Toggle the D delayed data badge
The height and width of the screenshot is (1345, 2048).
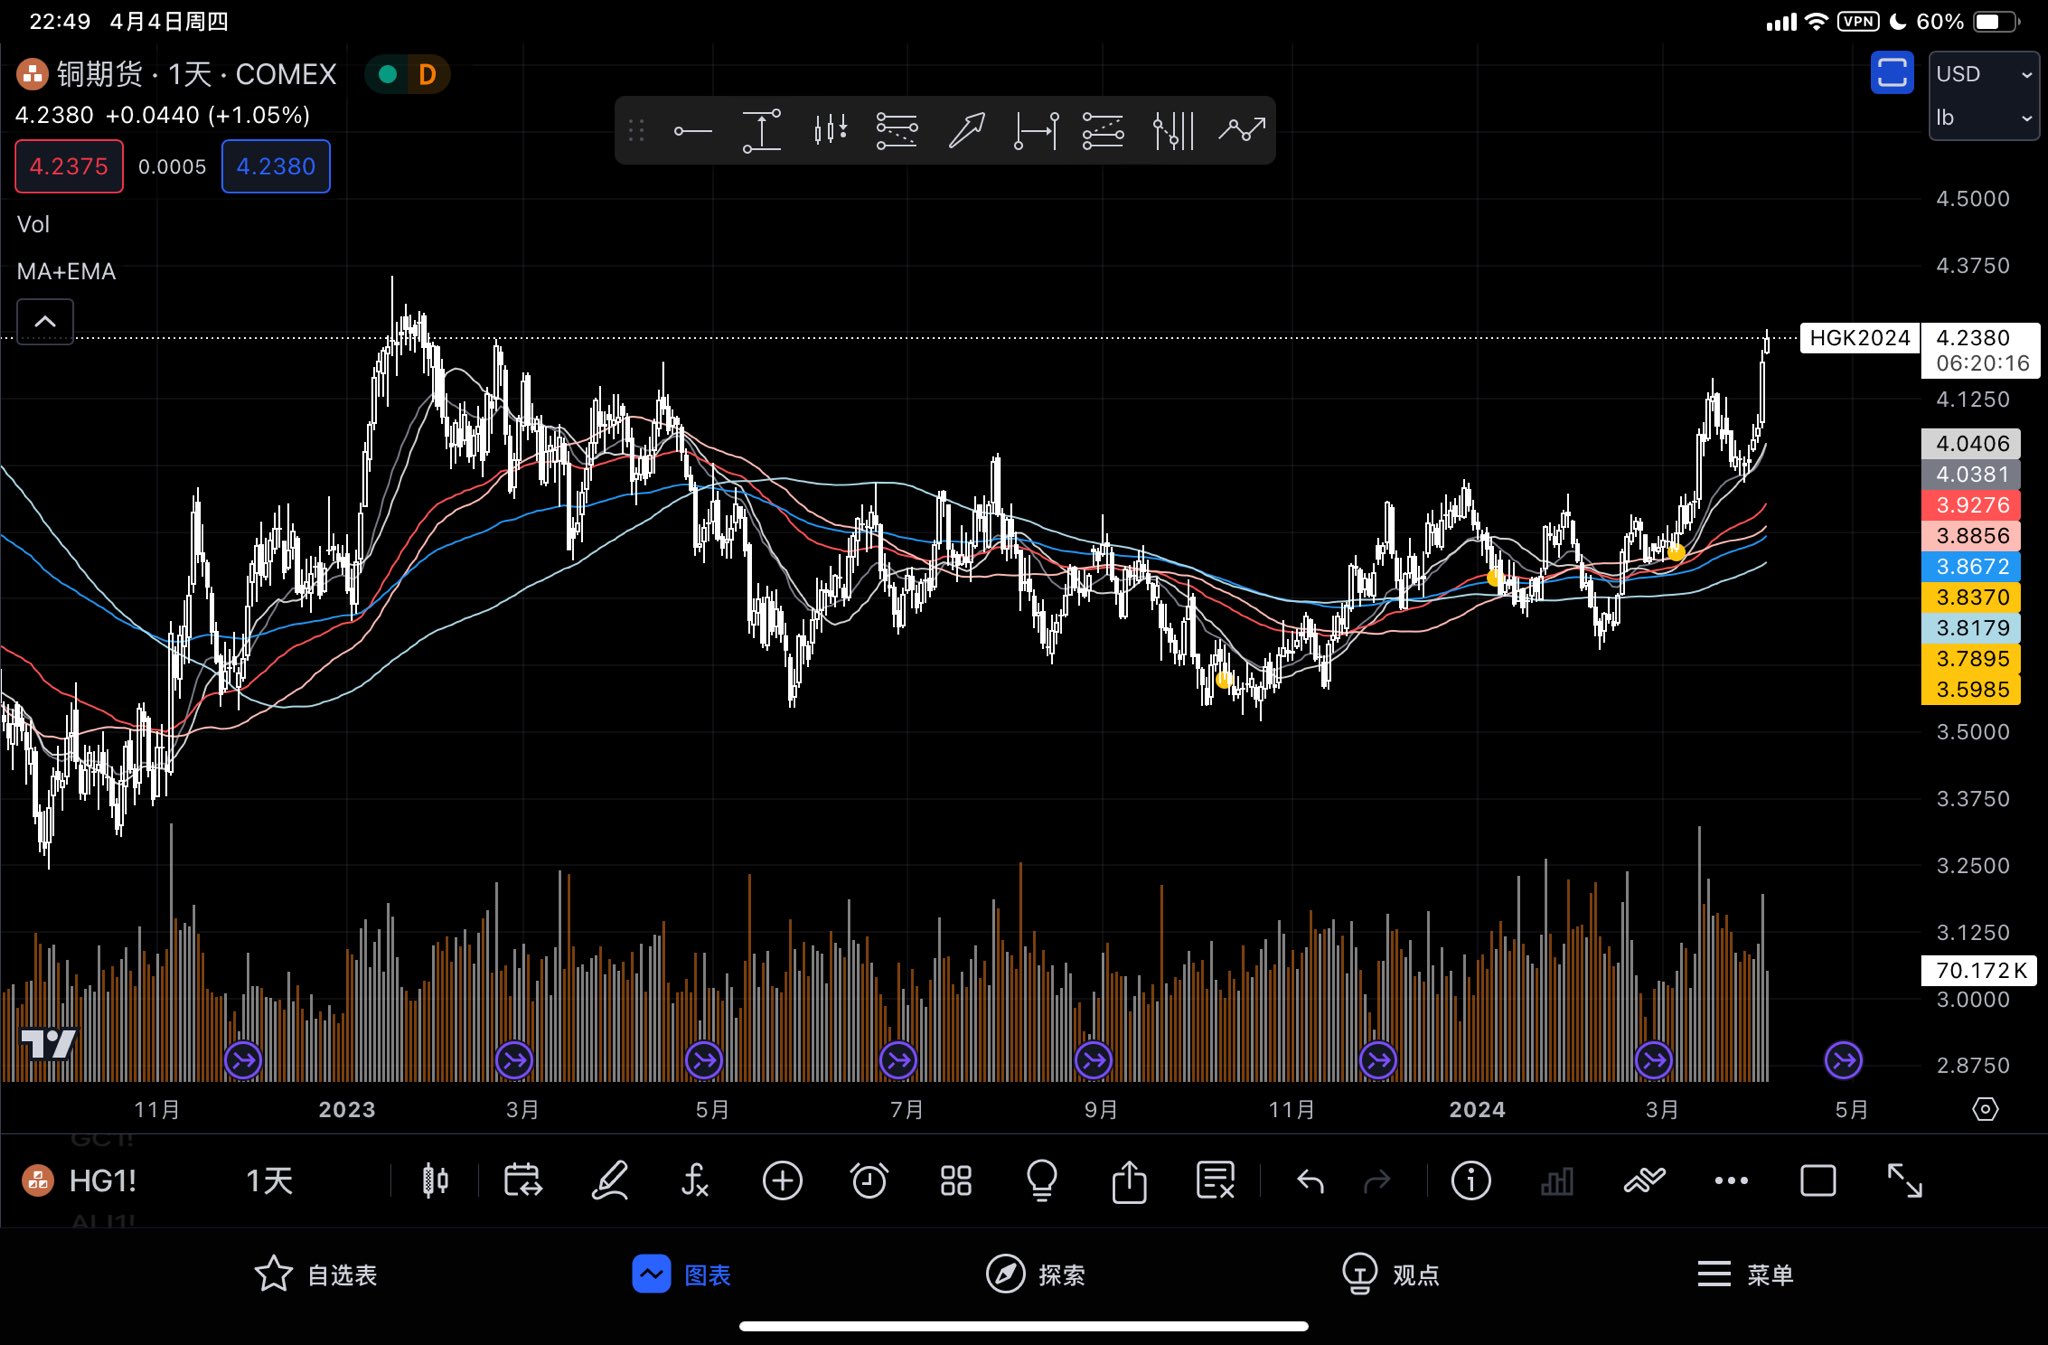(x=427, y=75)
